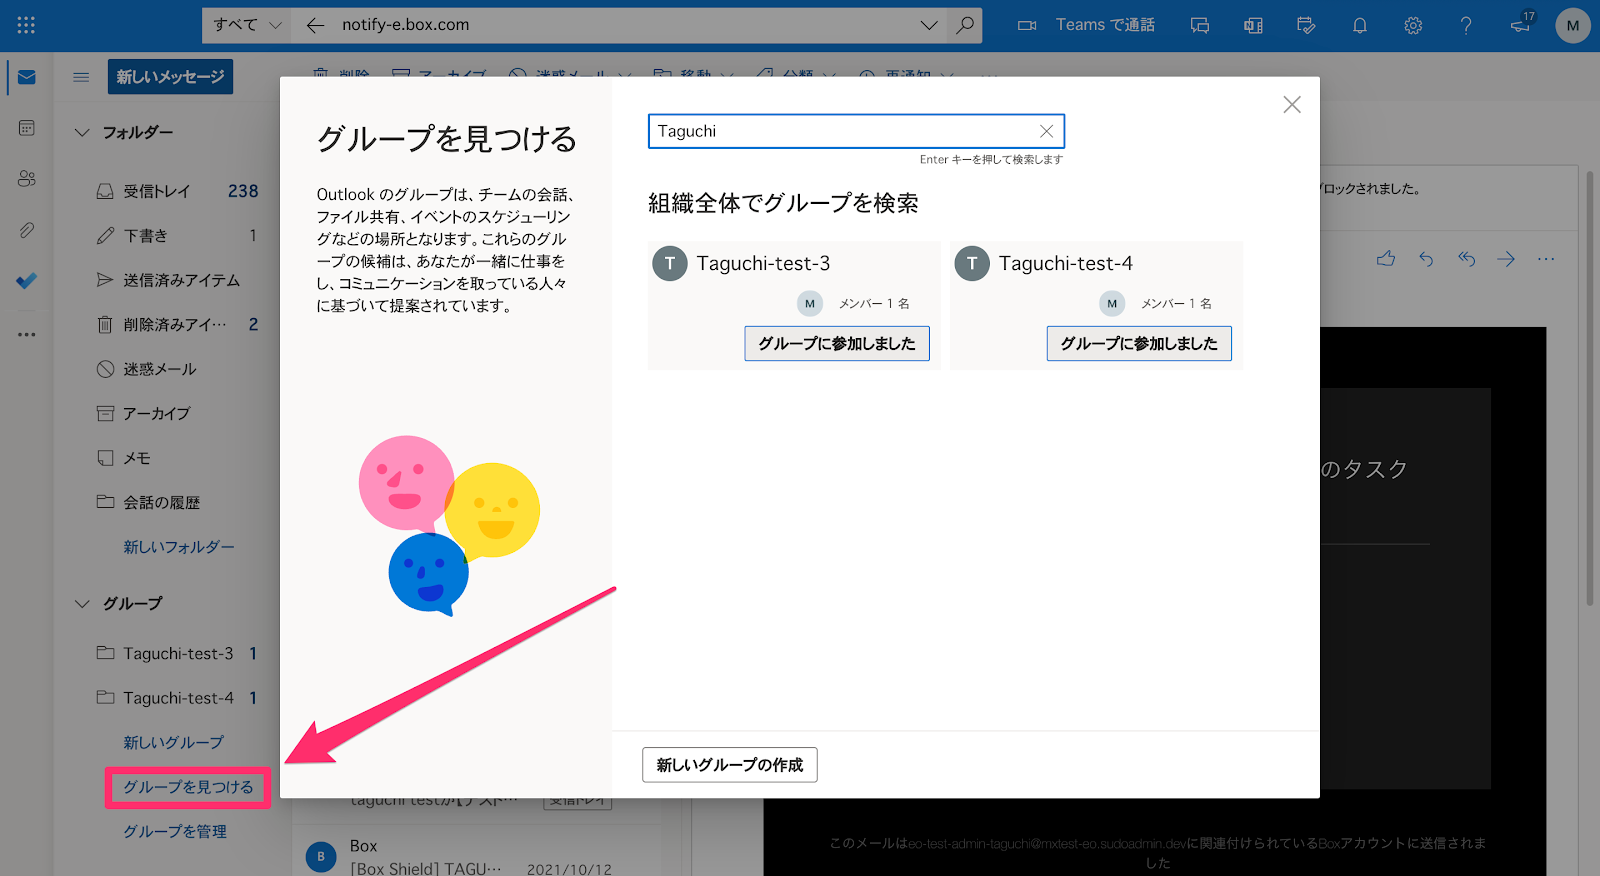Open the notifications bell

[1360, 25]
